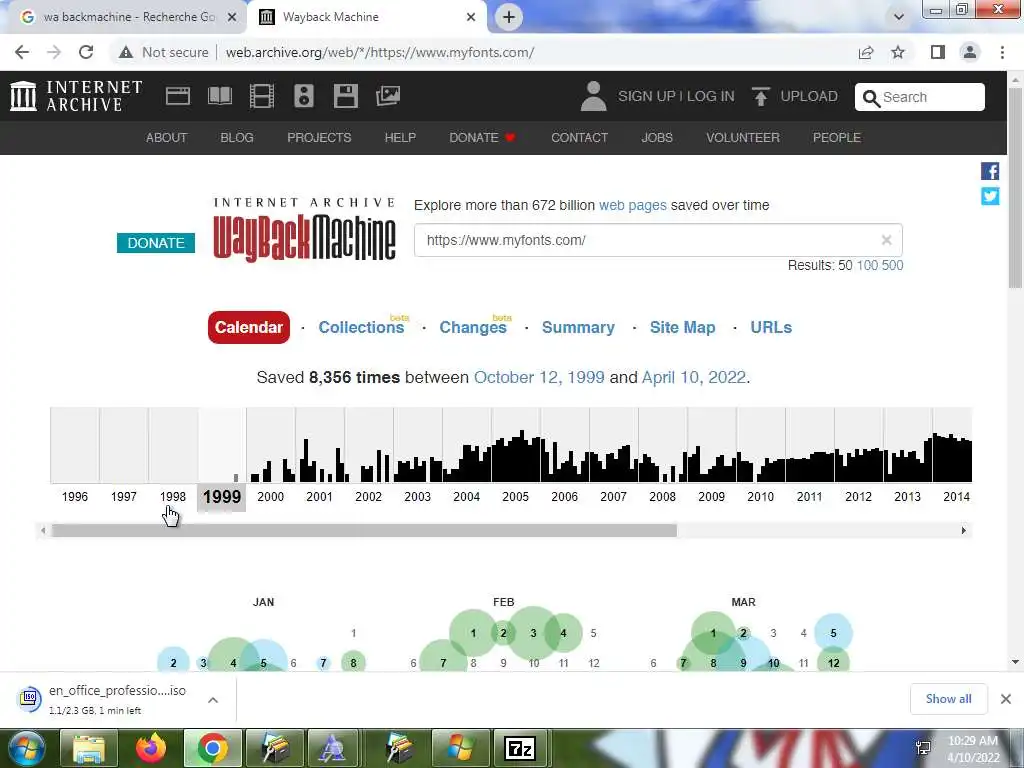The image size is (1024, 768).
Task: Go back in browser history
Action: (22, 52)
